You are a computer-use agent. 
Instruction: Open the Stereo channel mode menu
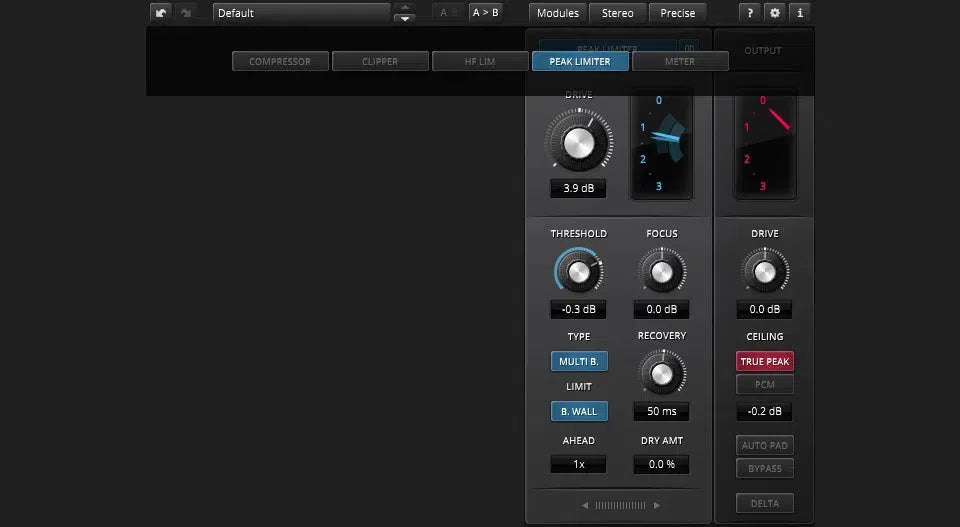pos(617,13)
